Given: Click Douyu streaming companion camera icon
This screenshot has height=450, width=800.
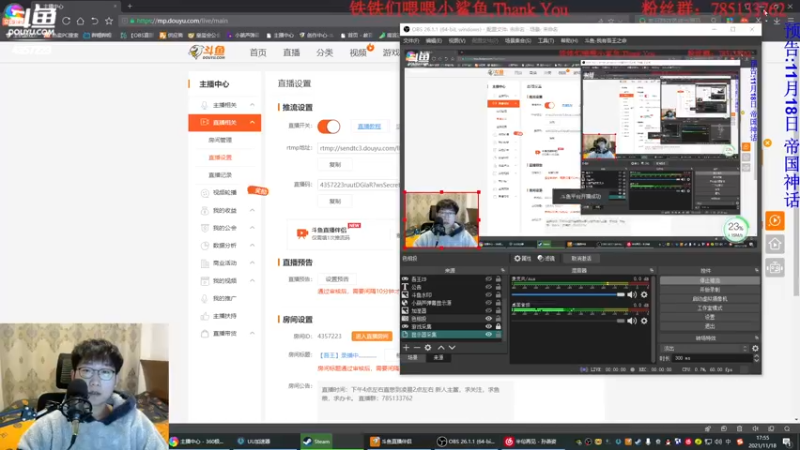Looking at the screenshot, I should [x=302, y=233].
